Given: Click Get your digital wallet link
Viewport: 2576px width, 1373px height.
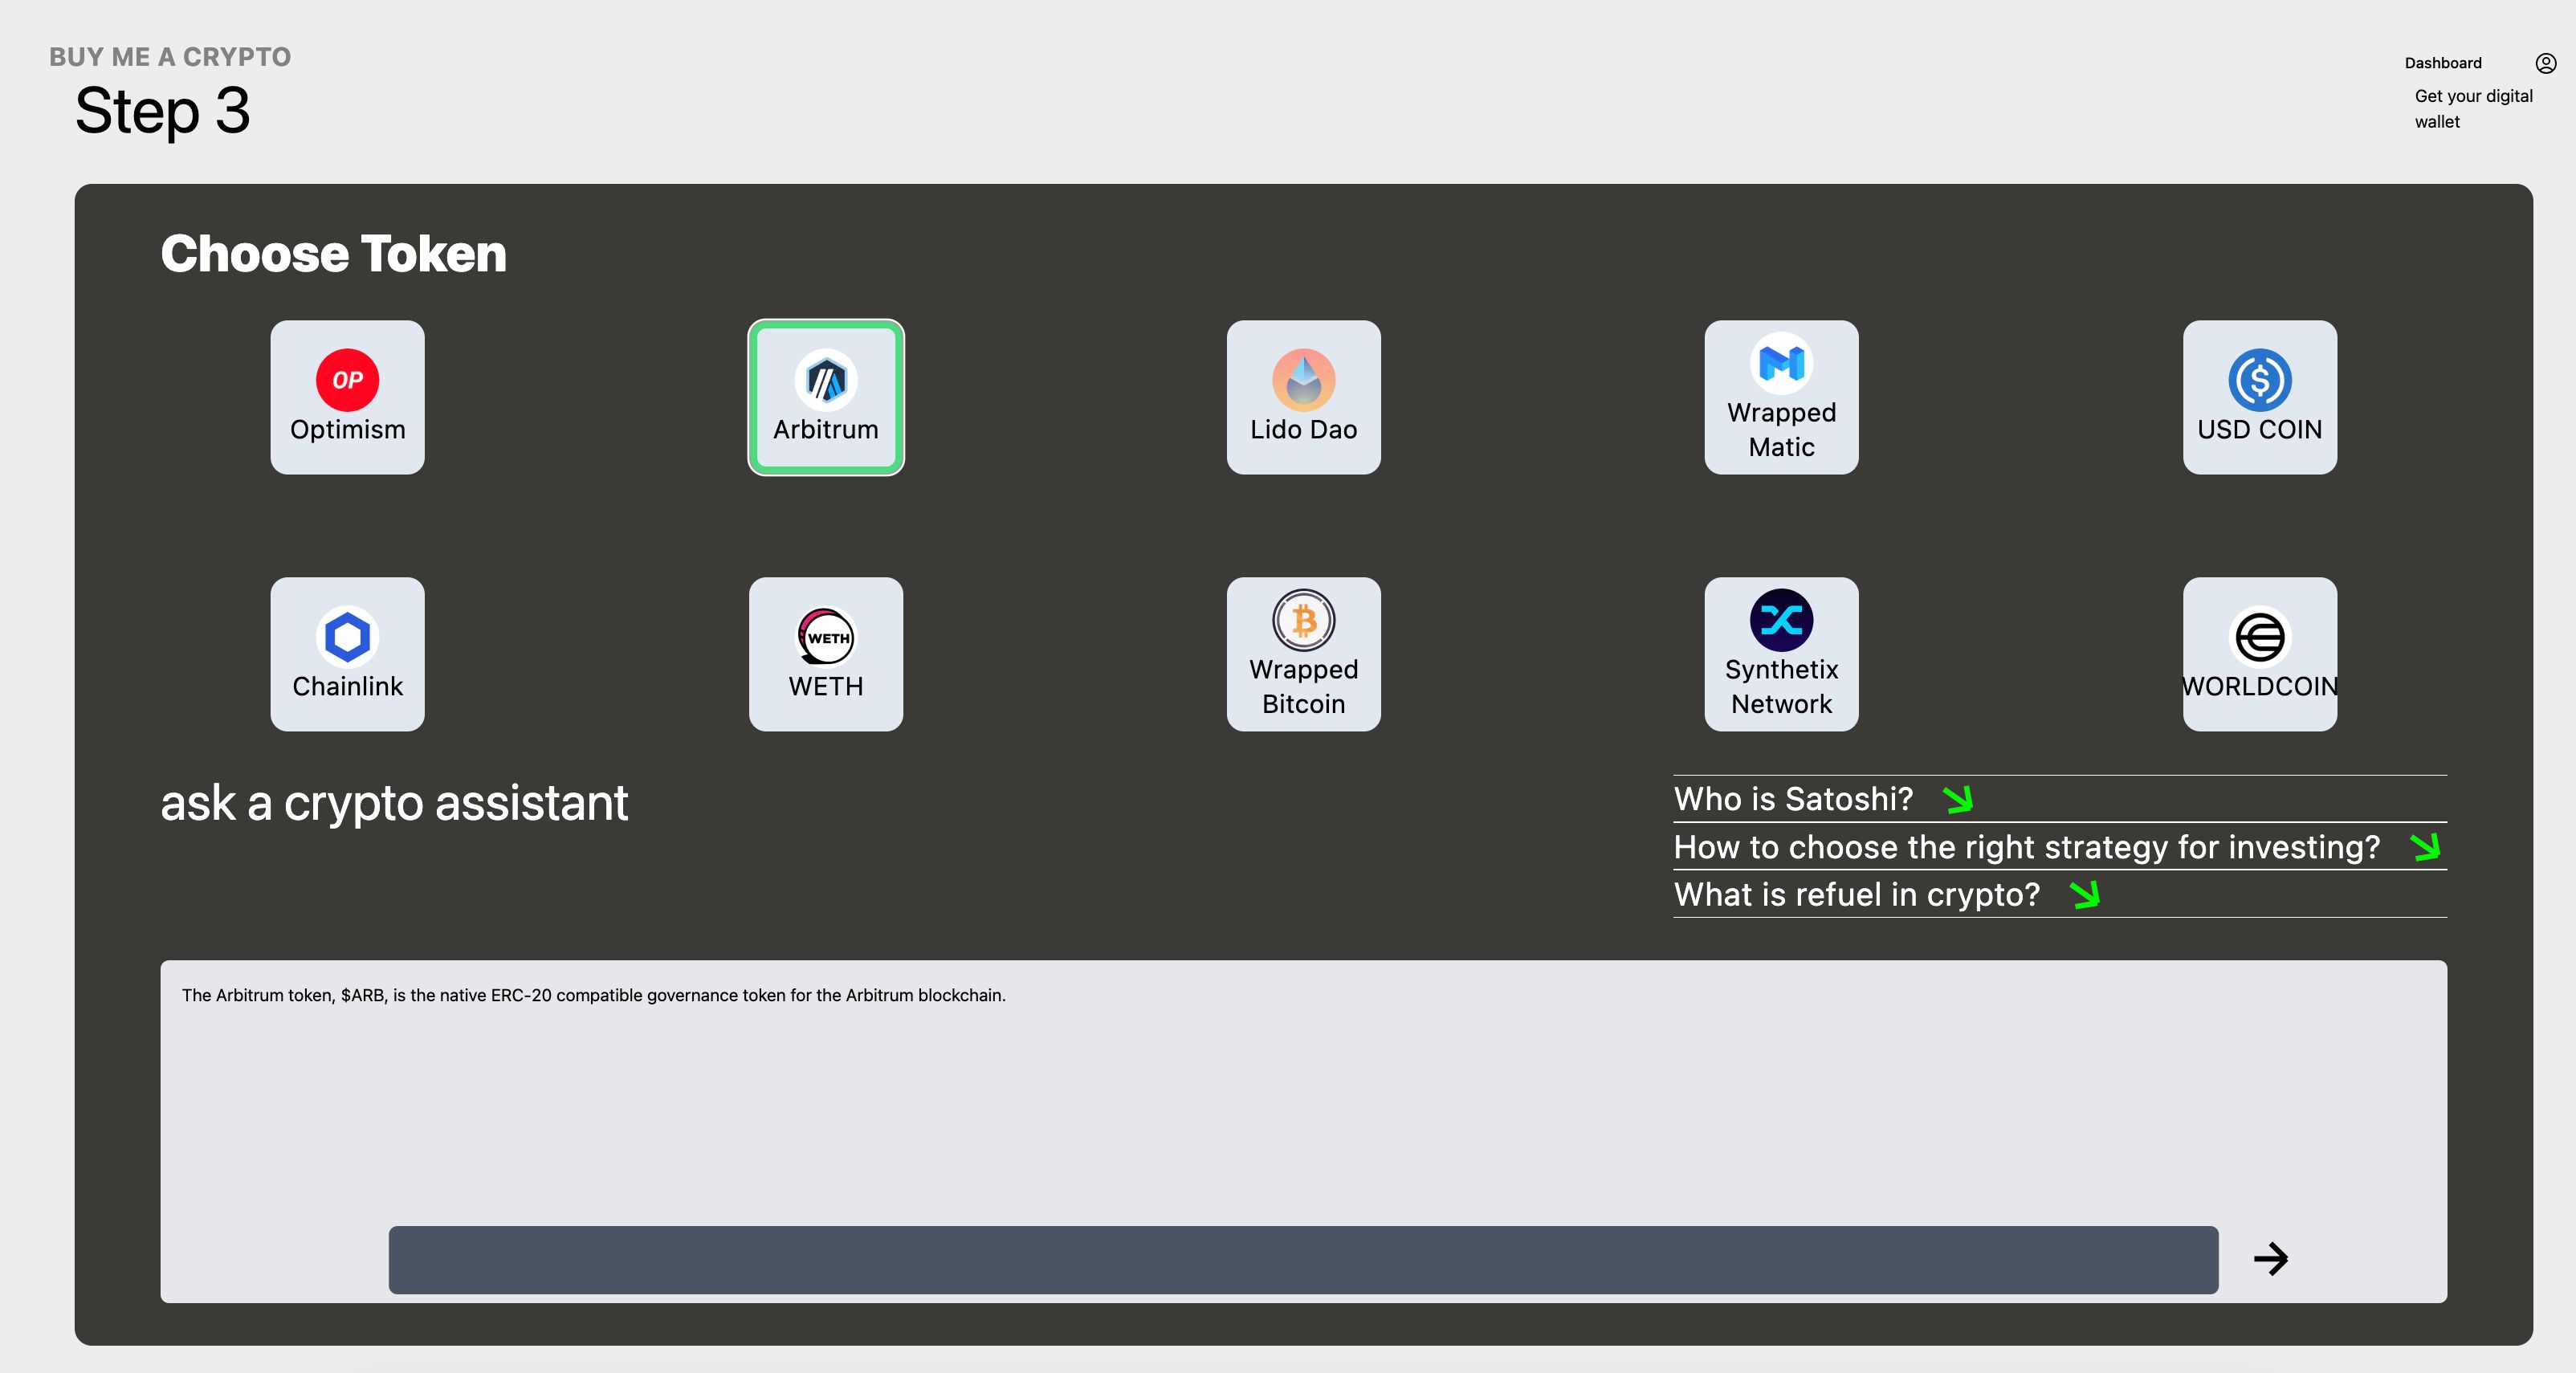Looking at the screenshot, I should [2473, 109].
